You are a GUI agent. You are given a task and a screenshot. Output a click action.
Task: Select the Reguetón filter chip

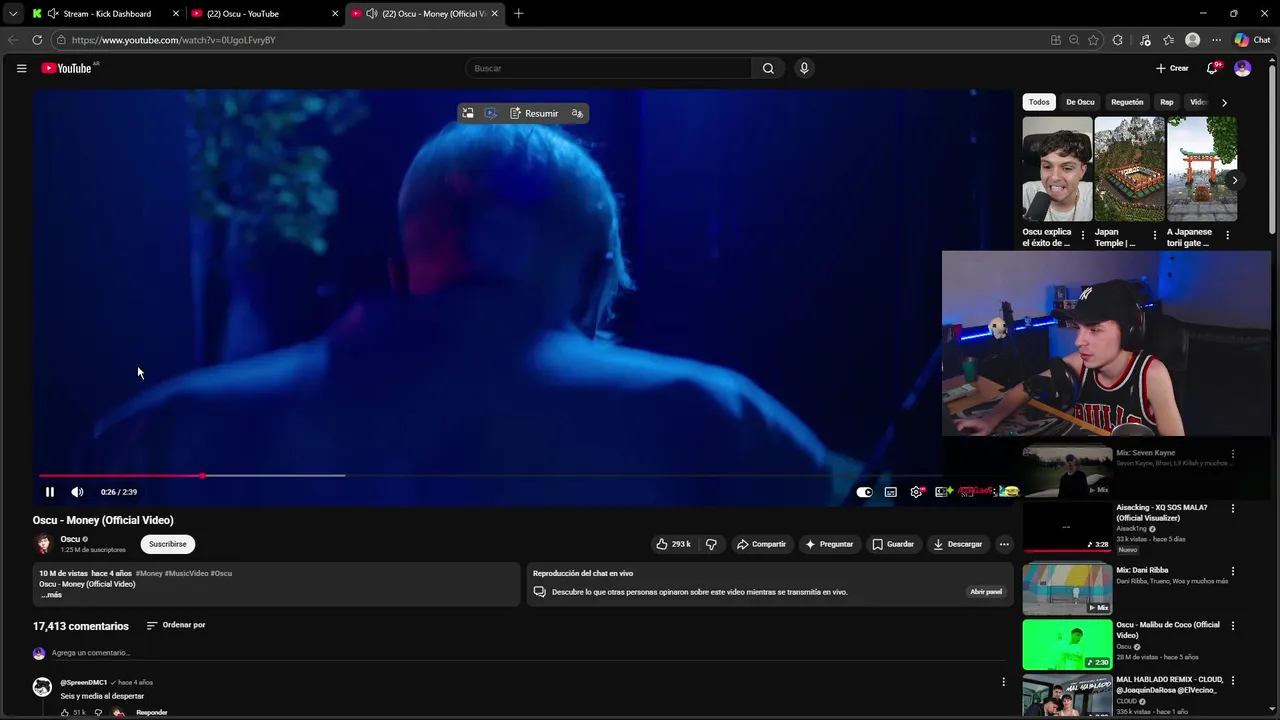(x=1127, y=102)
